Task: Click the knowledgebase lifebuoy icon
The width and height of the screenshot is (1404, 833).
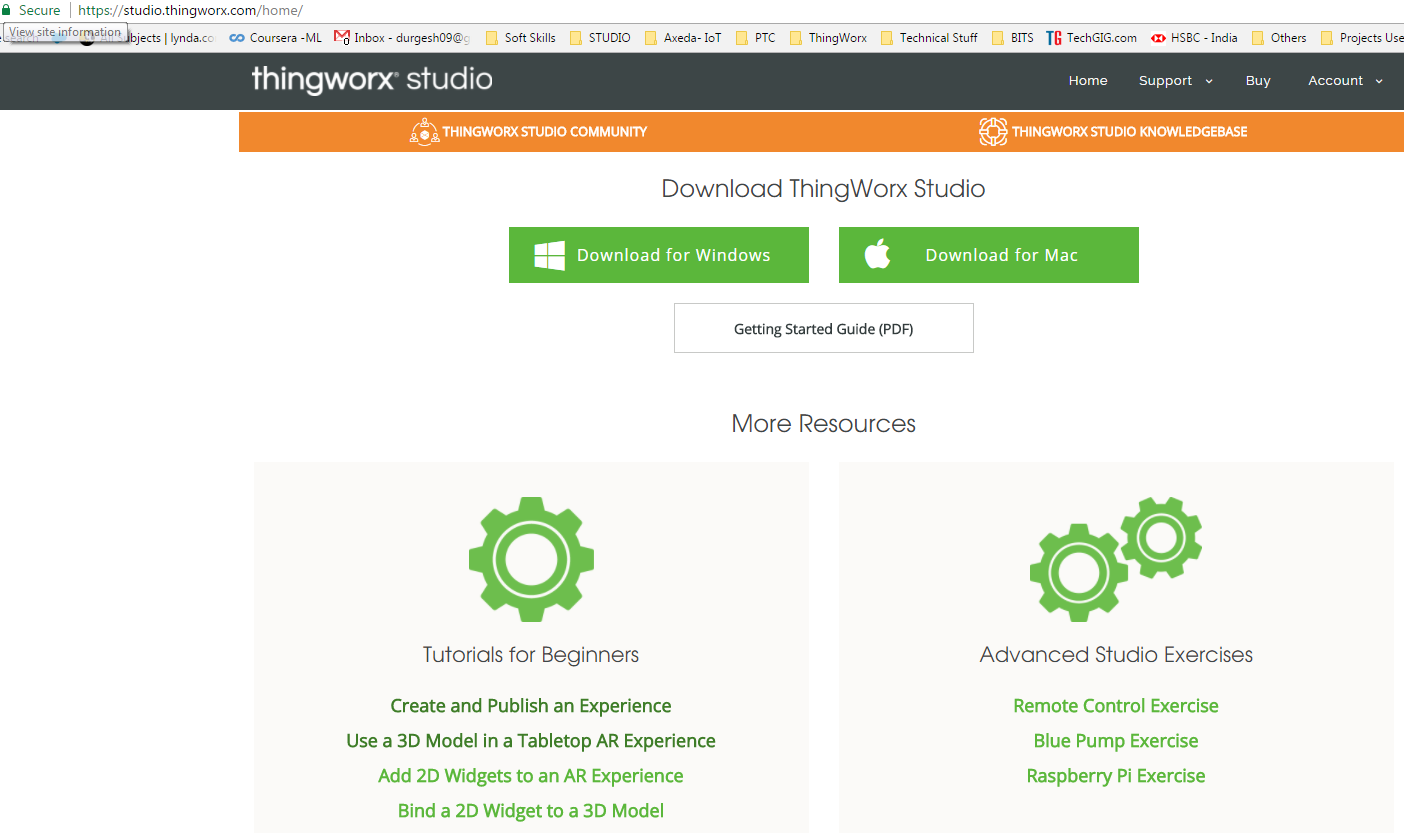Action: point(993,132)
